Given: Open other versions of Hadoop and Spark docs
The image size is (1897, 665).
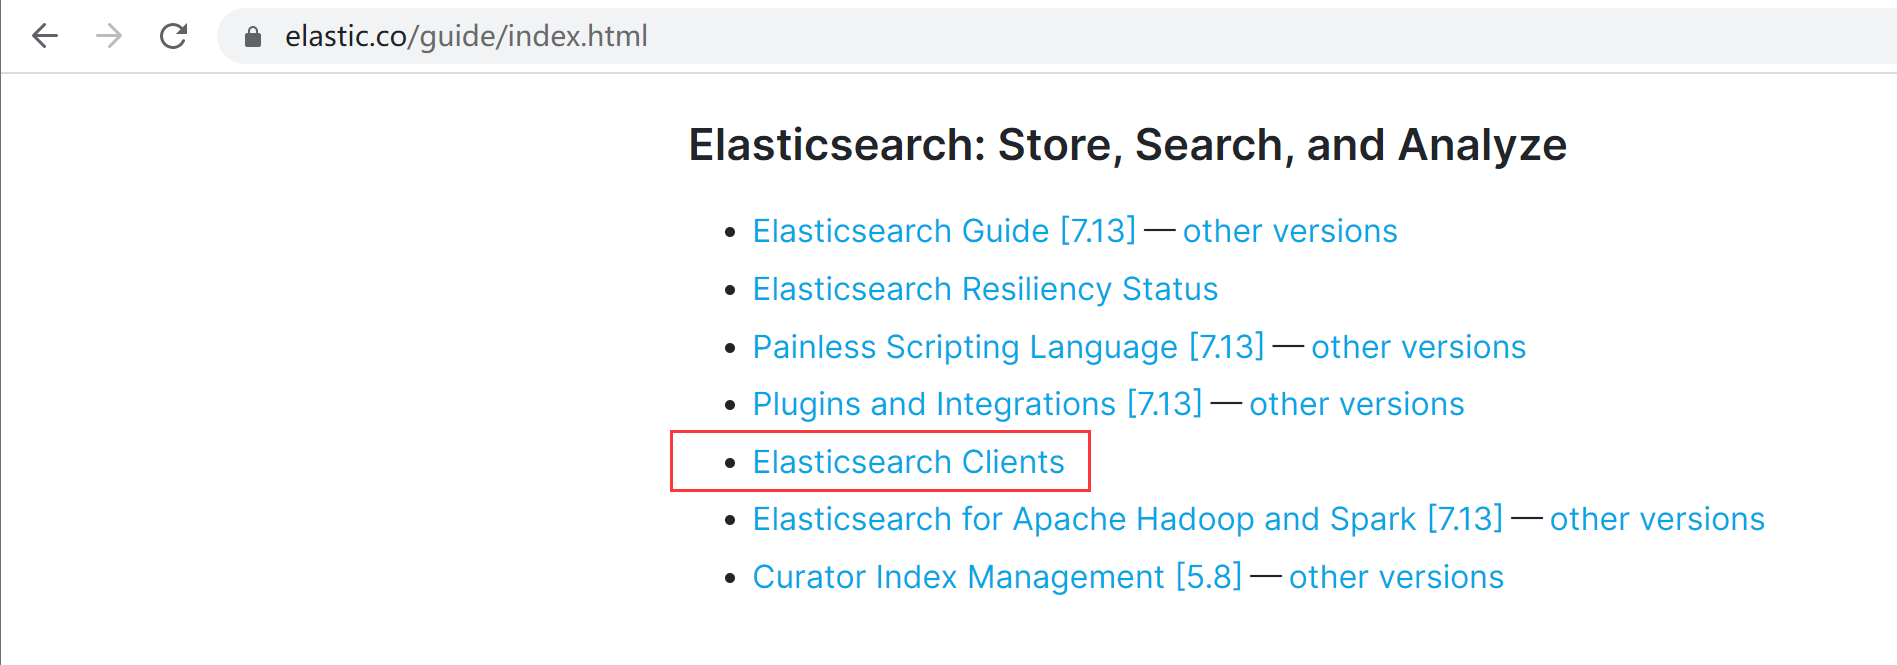Looking at the screenshot, I should [x=1657, y=519].
